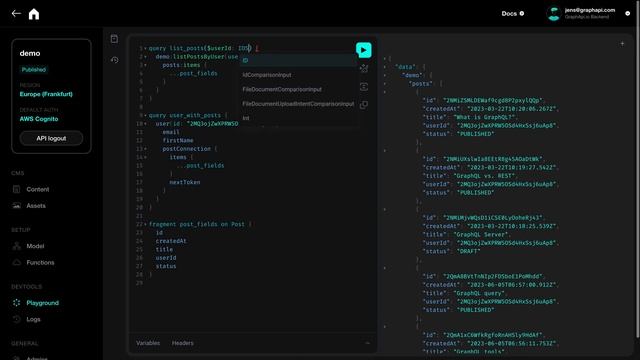Click the Functions cloud icon
Image resolution: width=640 pixels, height=360 pixels.
coord(16,262)
